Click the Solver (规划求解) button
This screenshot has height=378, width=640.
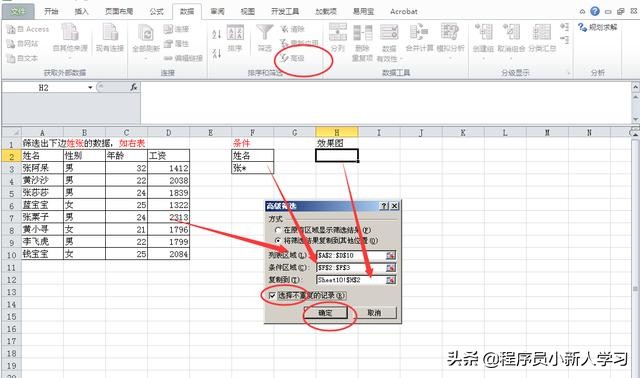click(x=598, y=27)
